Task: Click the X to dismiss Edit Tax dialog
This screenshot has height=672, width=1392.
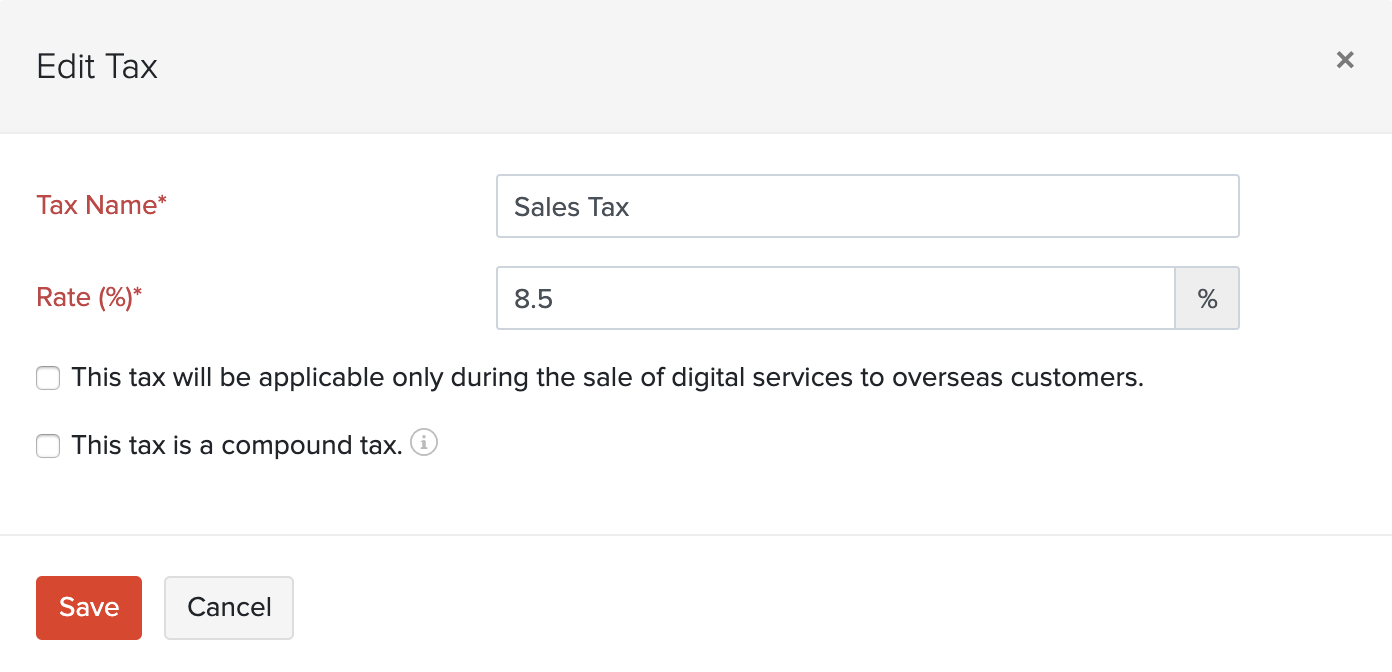Action: coord(1345,60)
